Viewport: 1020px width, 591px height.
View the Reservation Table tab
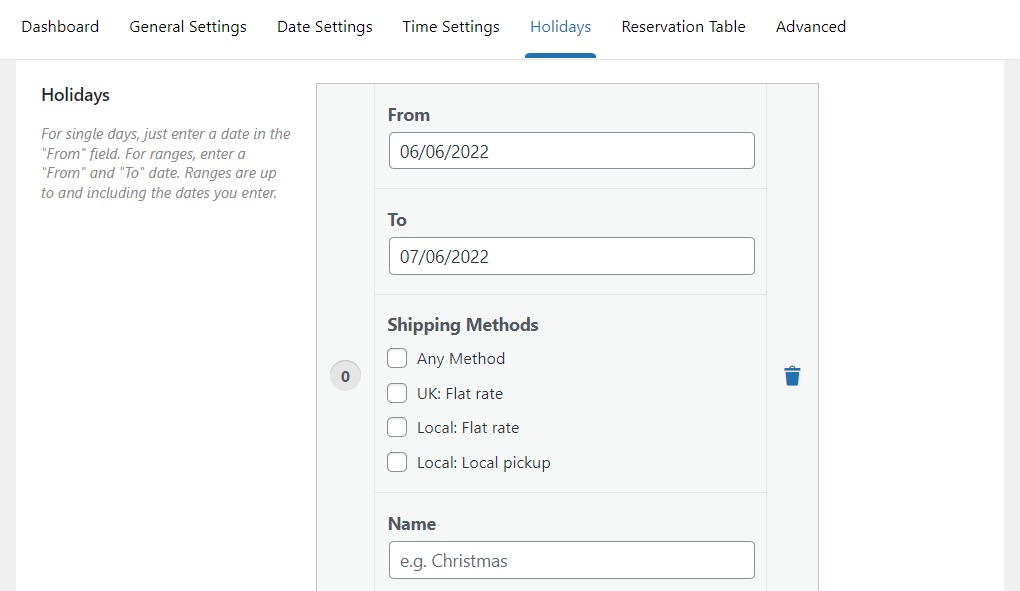click(x=683, y=27)
